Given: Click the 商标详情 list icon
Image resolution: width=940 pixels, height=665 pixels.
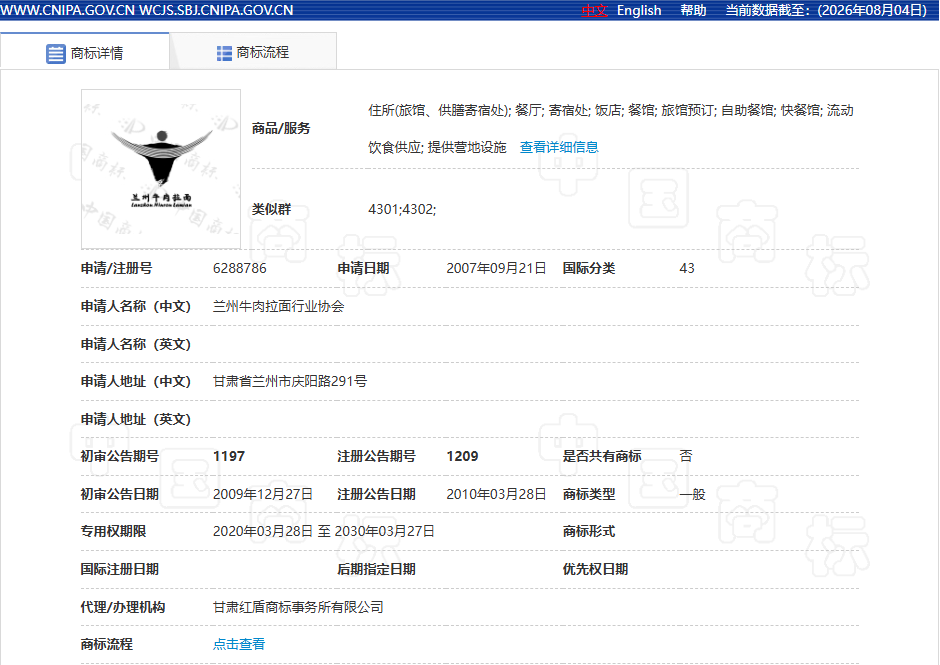Looking at the screenshot, I should 56,54.
